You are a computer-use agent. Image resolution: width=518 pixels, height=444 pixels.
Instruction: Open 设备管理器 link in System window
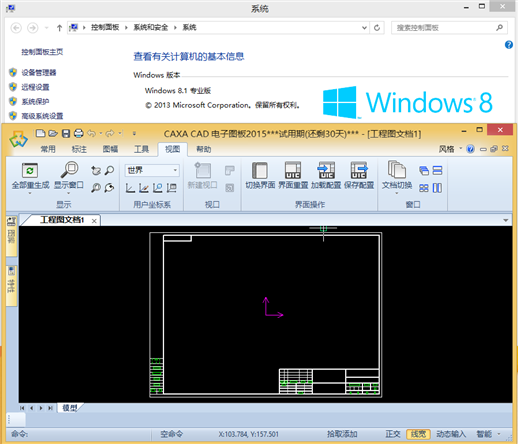pyautogui.click(x=39, y=72)
